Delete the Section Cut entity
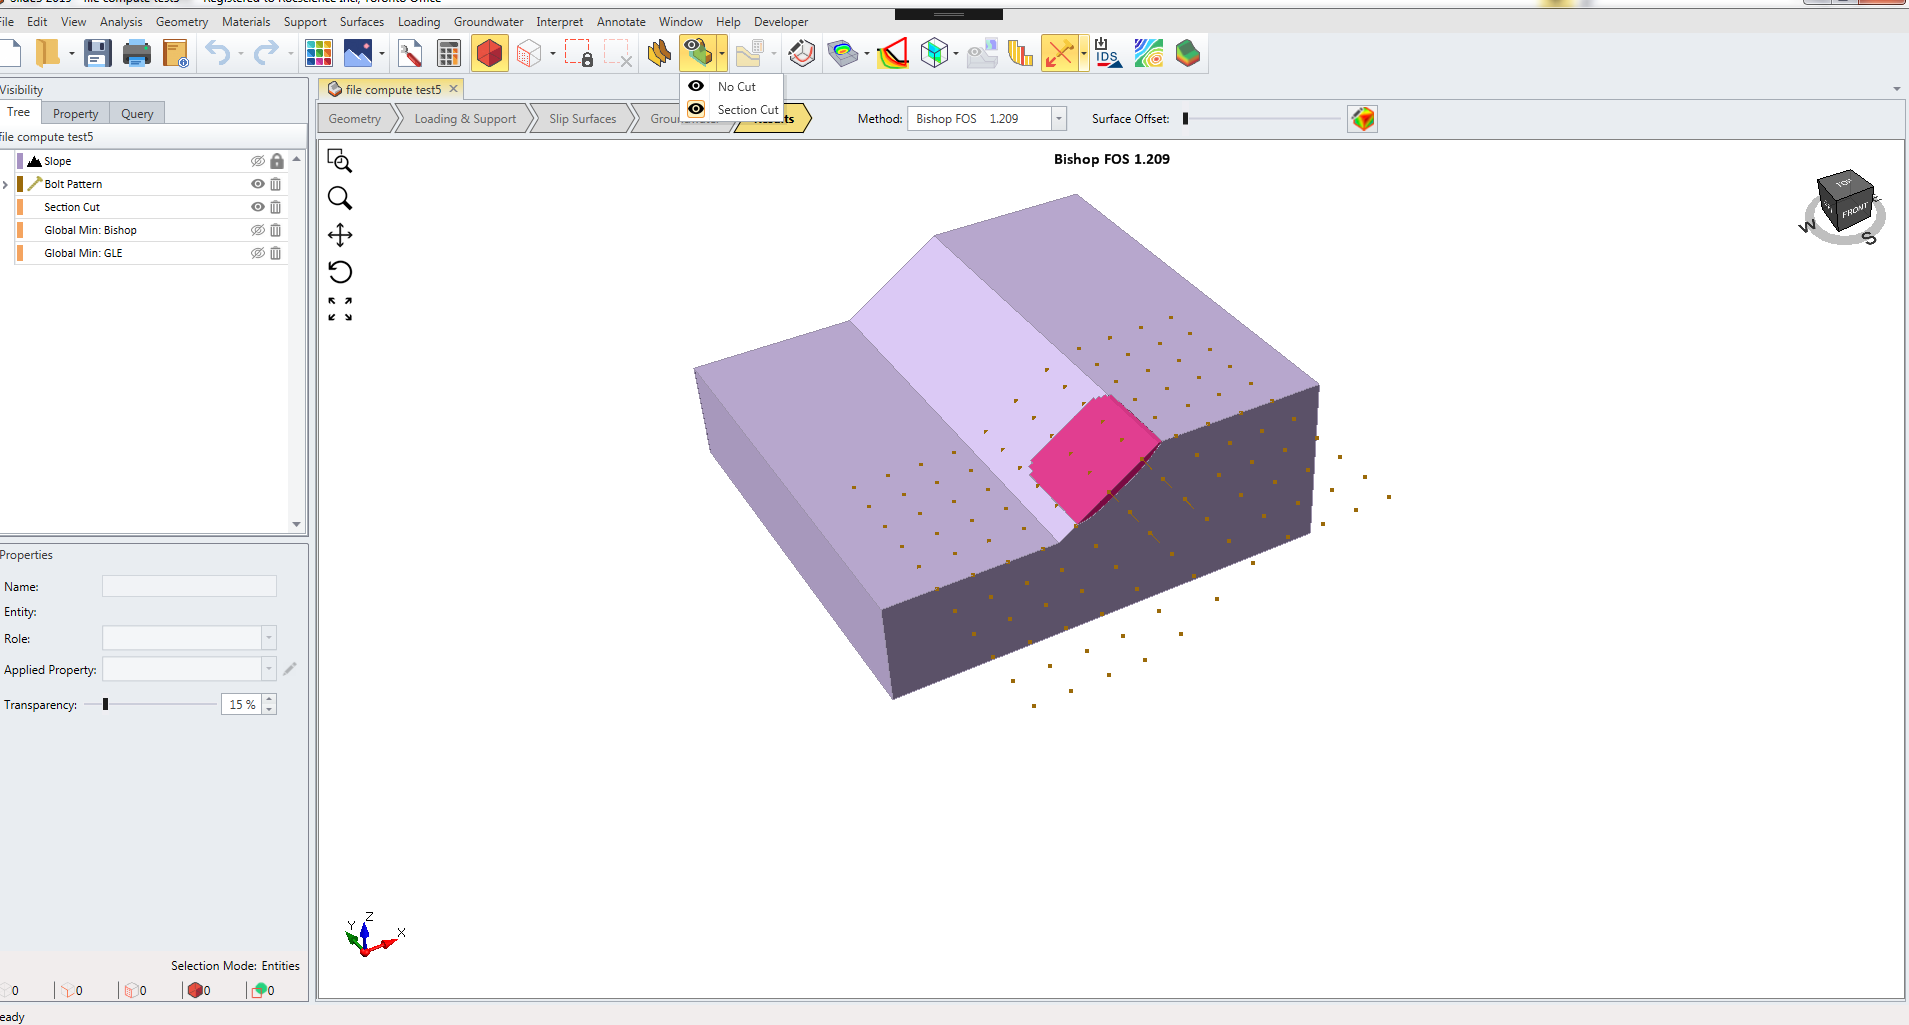Screen dimensions: 1909x1025 (x=276, y=207)
